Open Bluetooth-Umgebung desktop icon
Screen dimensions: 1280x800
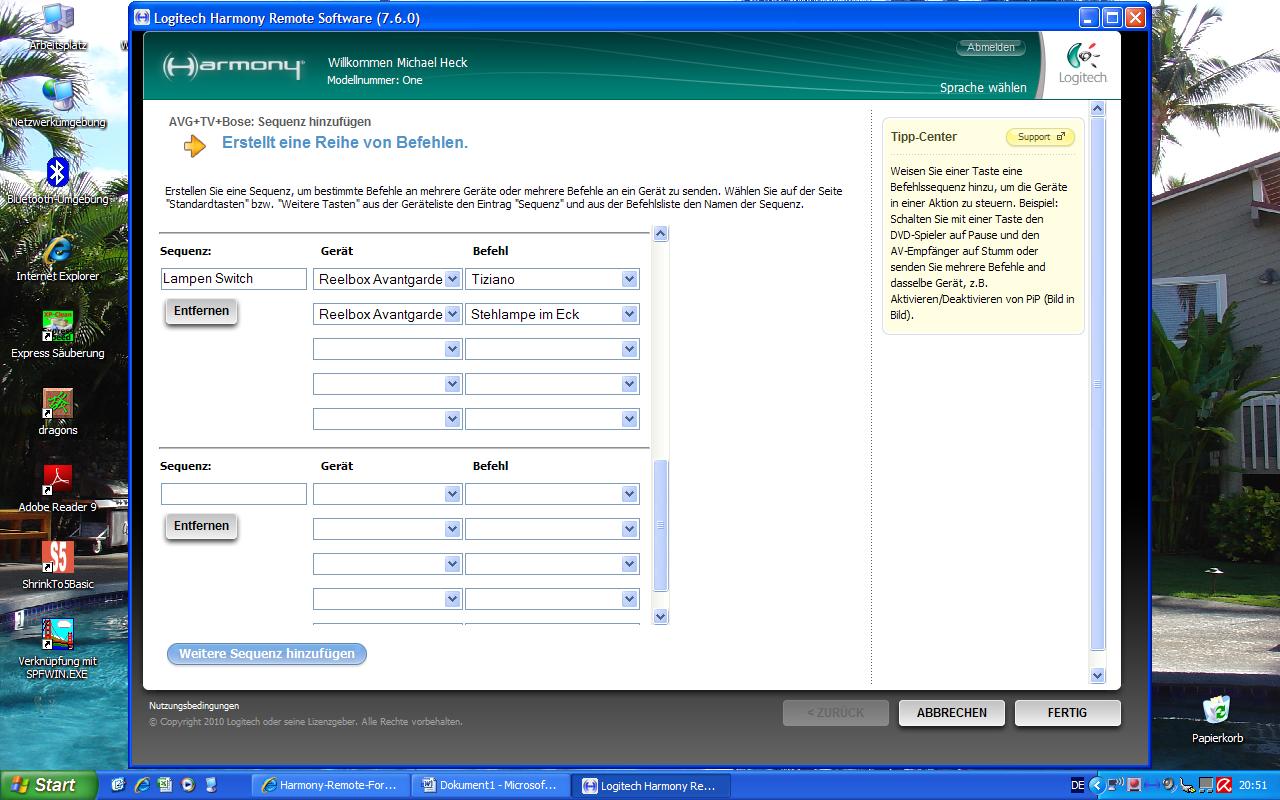(57, 174)
